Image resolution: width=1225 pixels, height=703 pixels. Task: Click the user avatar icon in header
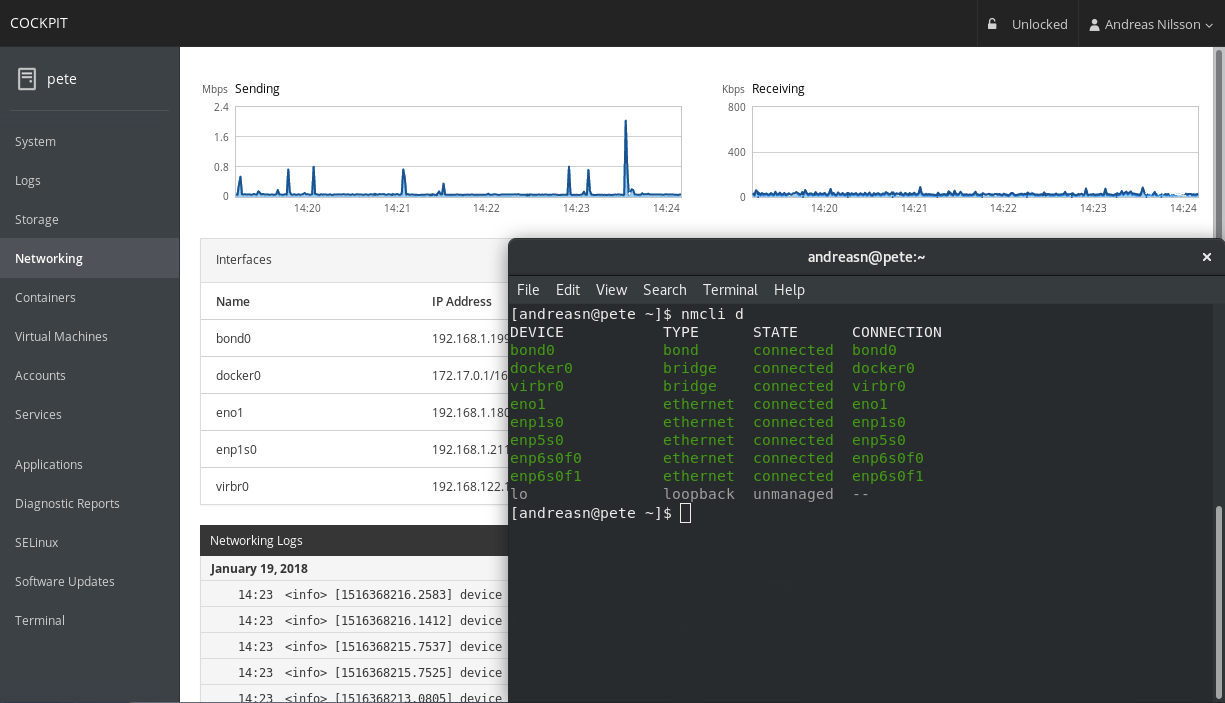point(1095,24)
